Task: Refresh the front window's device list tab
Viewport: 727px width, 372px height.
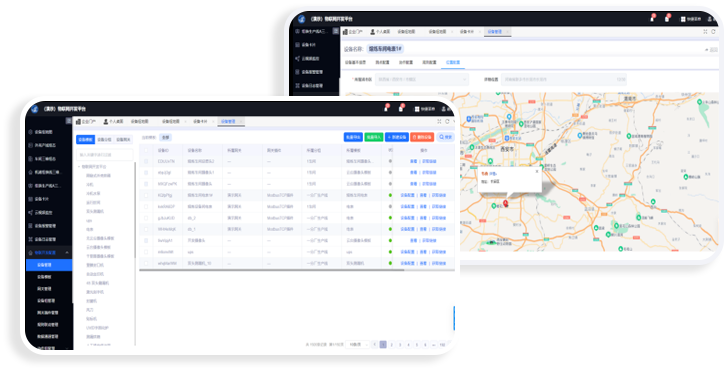Action: 447,121
